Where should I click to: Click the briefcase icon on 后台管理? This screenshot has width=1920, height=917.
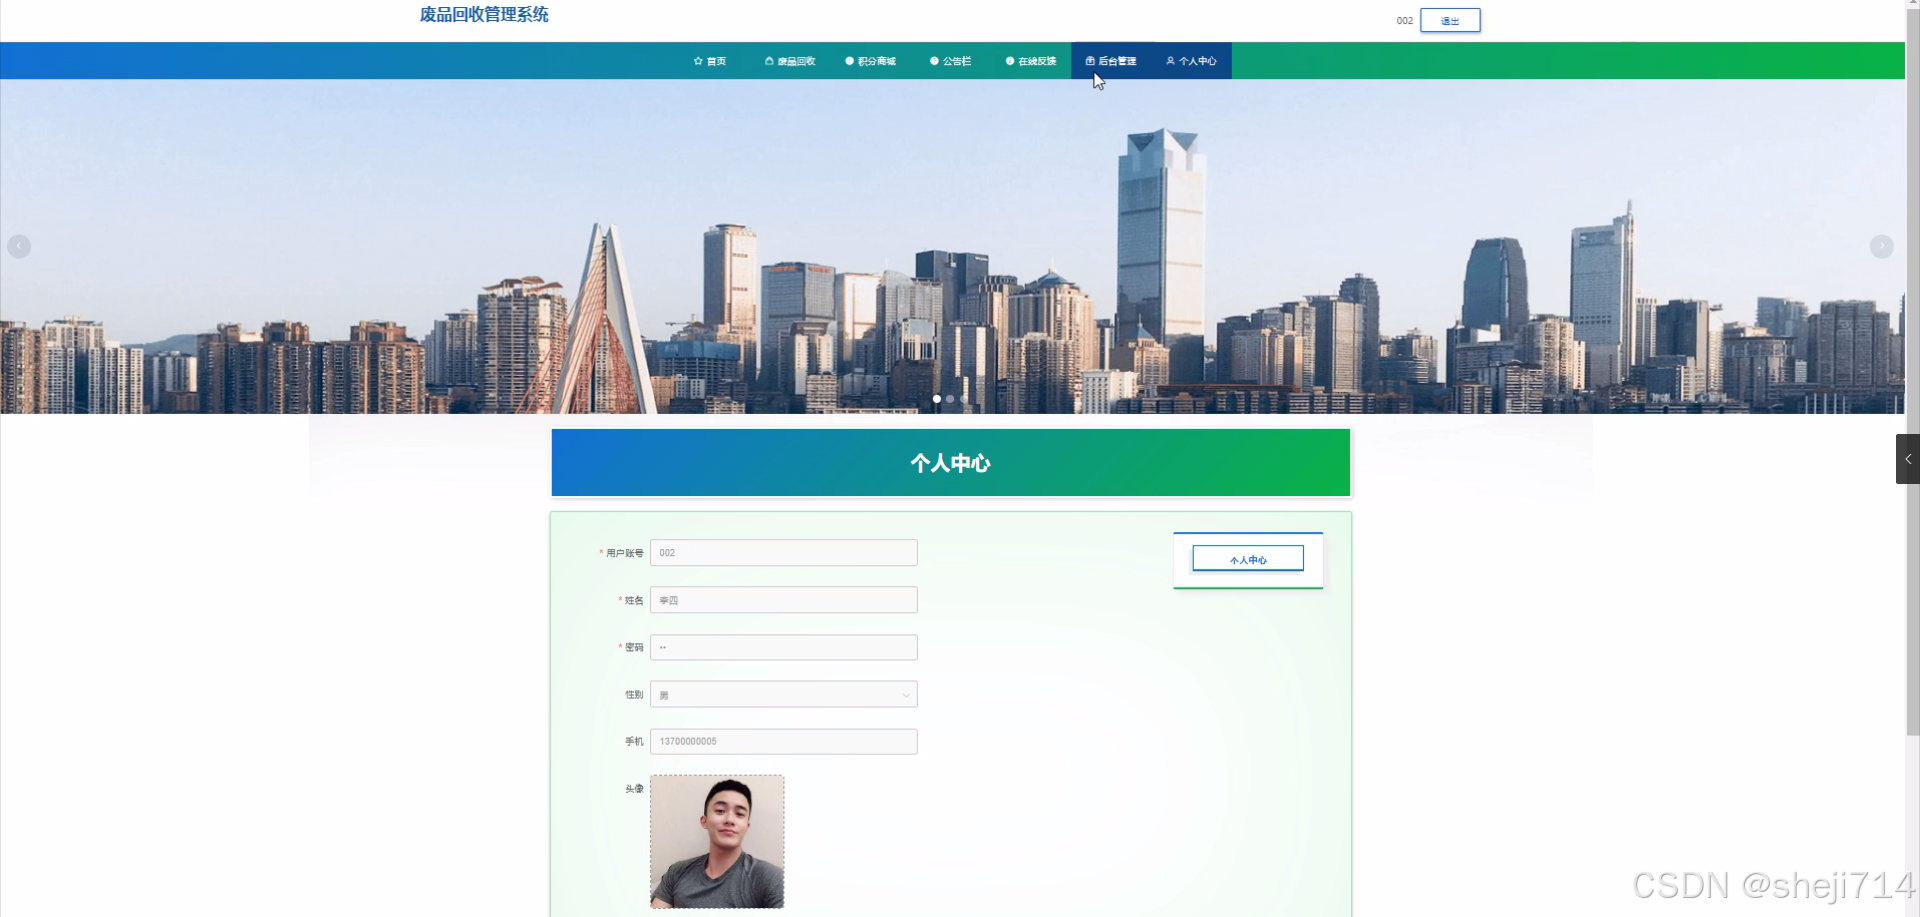pos(1089,61)
